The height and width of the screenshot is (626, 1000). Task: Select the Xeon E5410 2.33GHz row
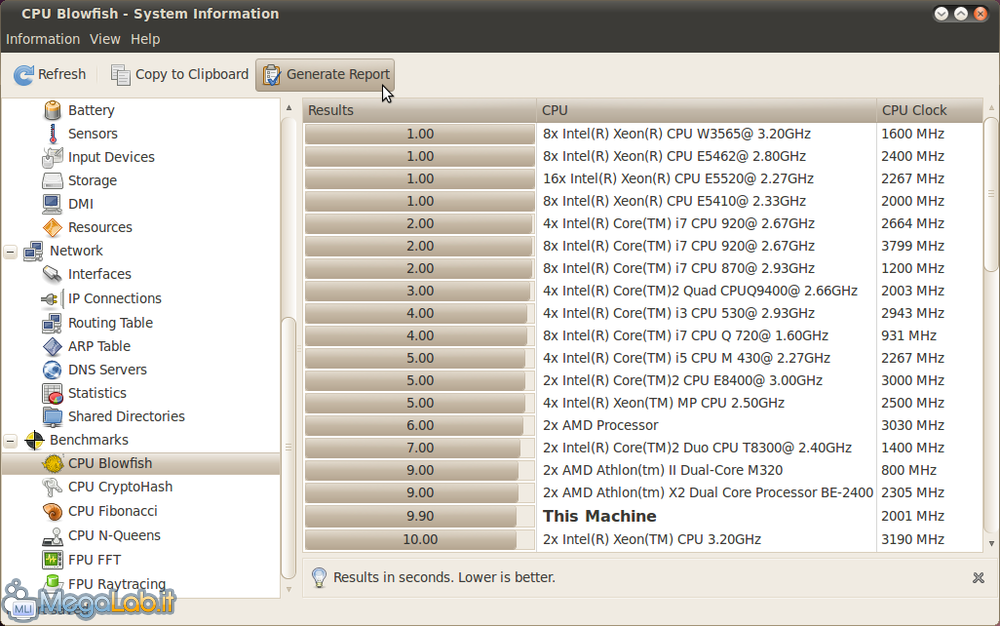click(x=643, y=201)
